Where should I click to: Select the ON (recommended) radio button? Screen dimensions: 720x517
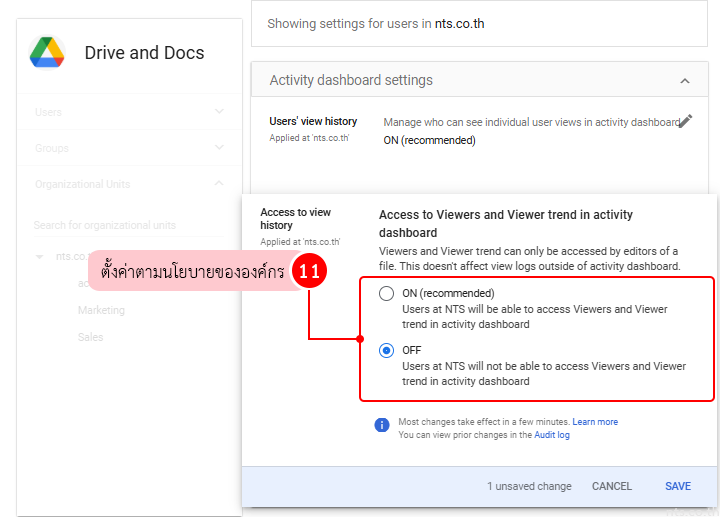(x=386, y=294)
